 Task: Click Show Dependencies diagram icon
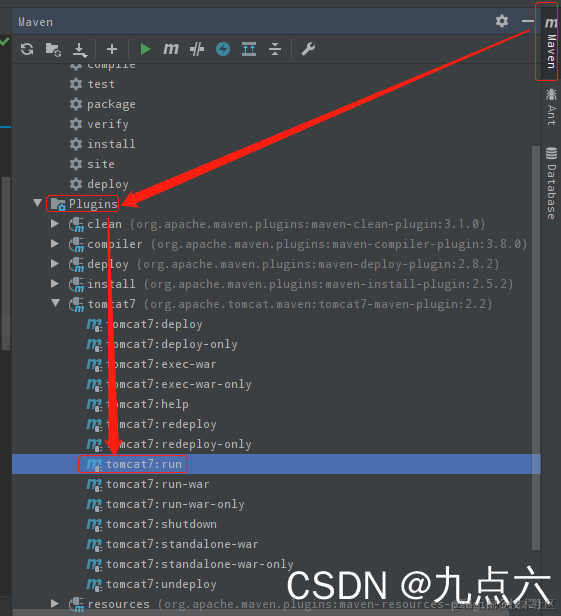click(x=249, y=49)
